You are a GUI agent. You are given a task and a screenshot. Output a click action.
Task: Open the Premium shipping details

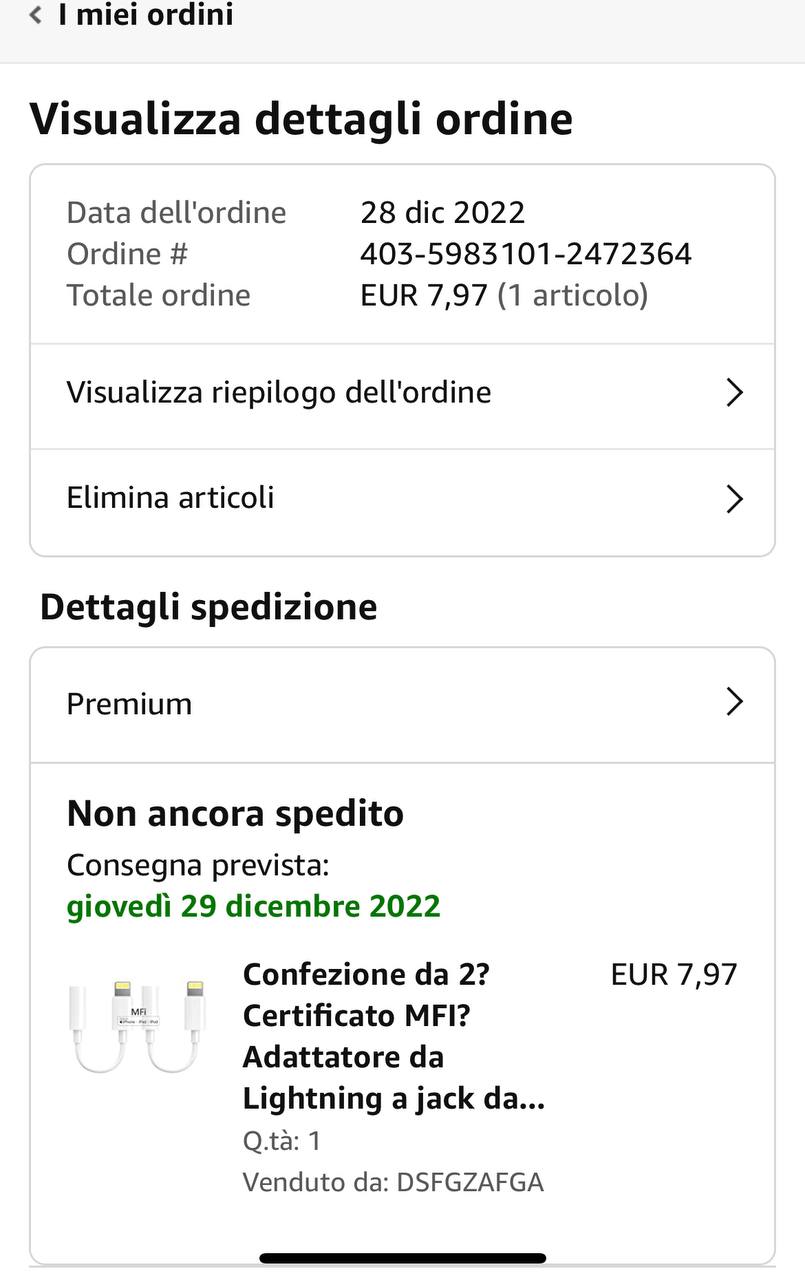(x=129, y=704)
